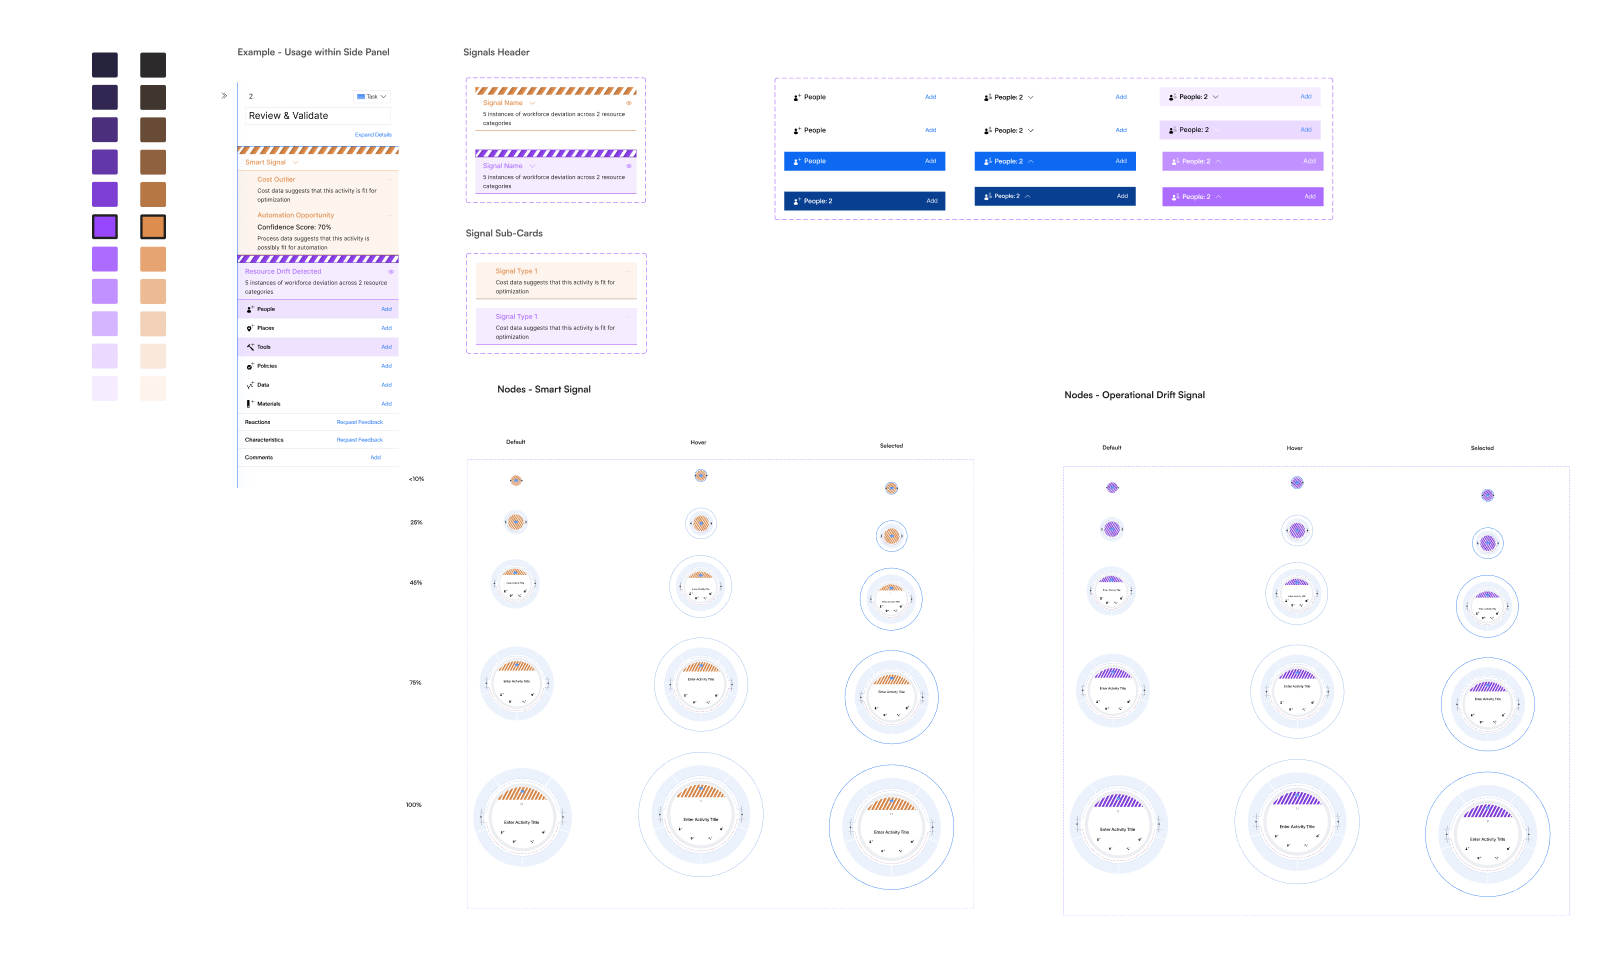Click the 'Cost Outlier' card title
Viewport: 1600px width, 956px height.
tap(276, 180)
